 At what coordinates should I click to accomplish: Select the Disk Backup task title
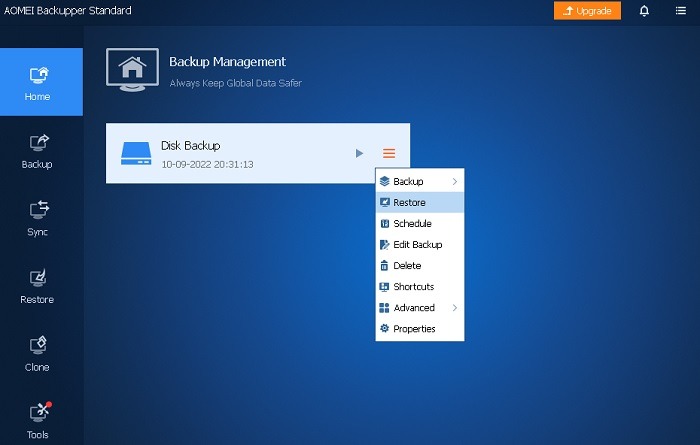[191, 146]
